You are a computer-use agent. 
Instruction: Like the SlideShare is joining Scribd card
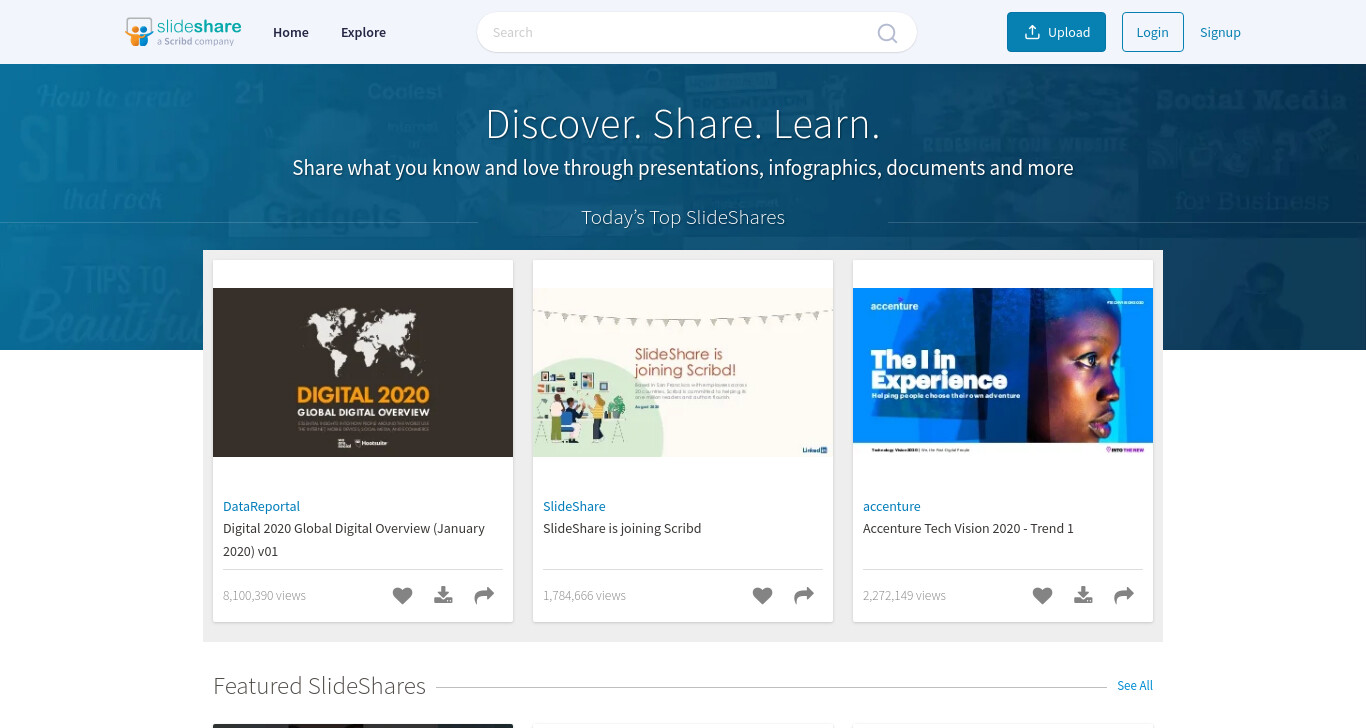762,595
